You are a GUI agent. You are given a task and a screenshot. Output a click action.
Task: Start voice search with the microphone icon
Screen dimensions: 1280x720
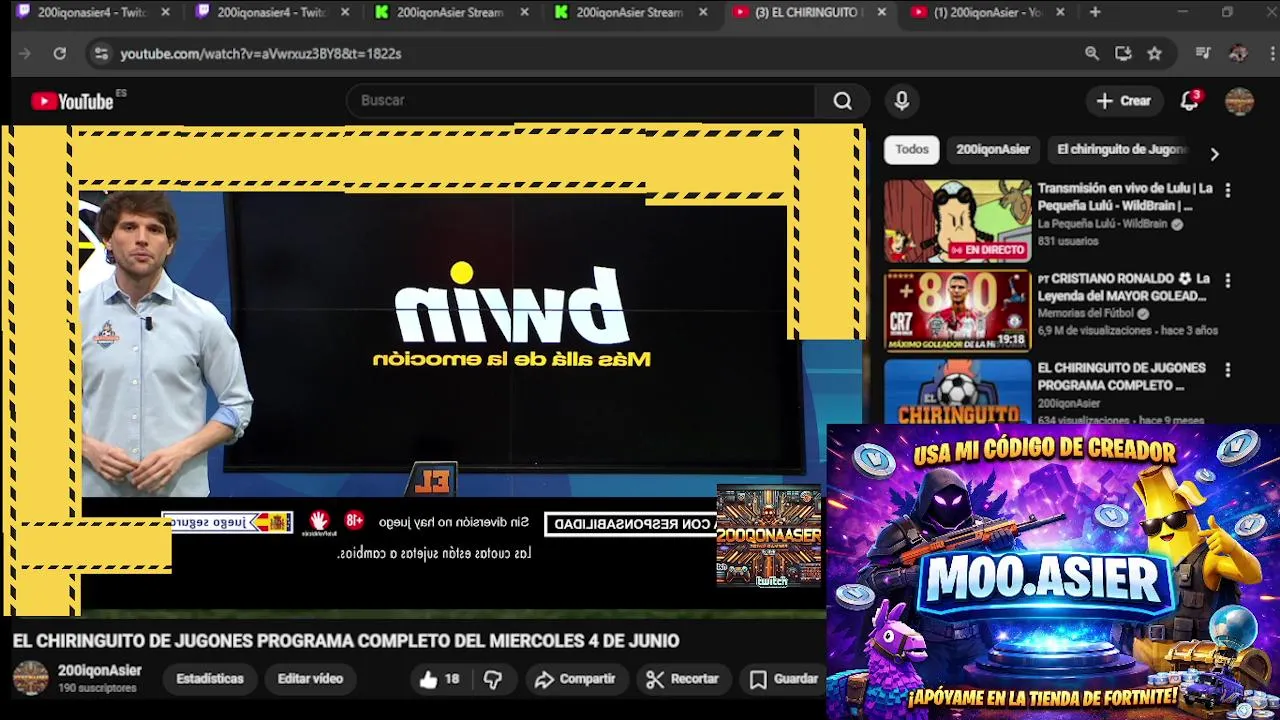tap(902, 101)
